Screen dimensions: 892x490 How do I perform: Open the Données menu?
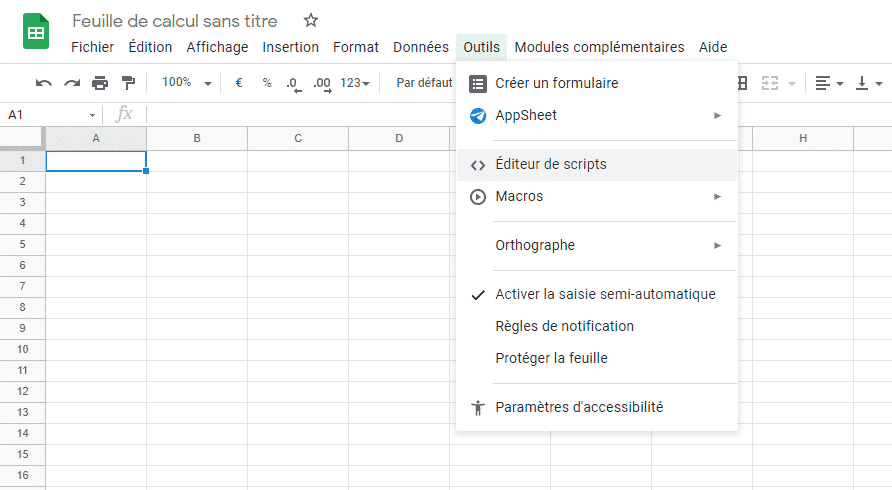pyautogui.click(x=420, y=47)
